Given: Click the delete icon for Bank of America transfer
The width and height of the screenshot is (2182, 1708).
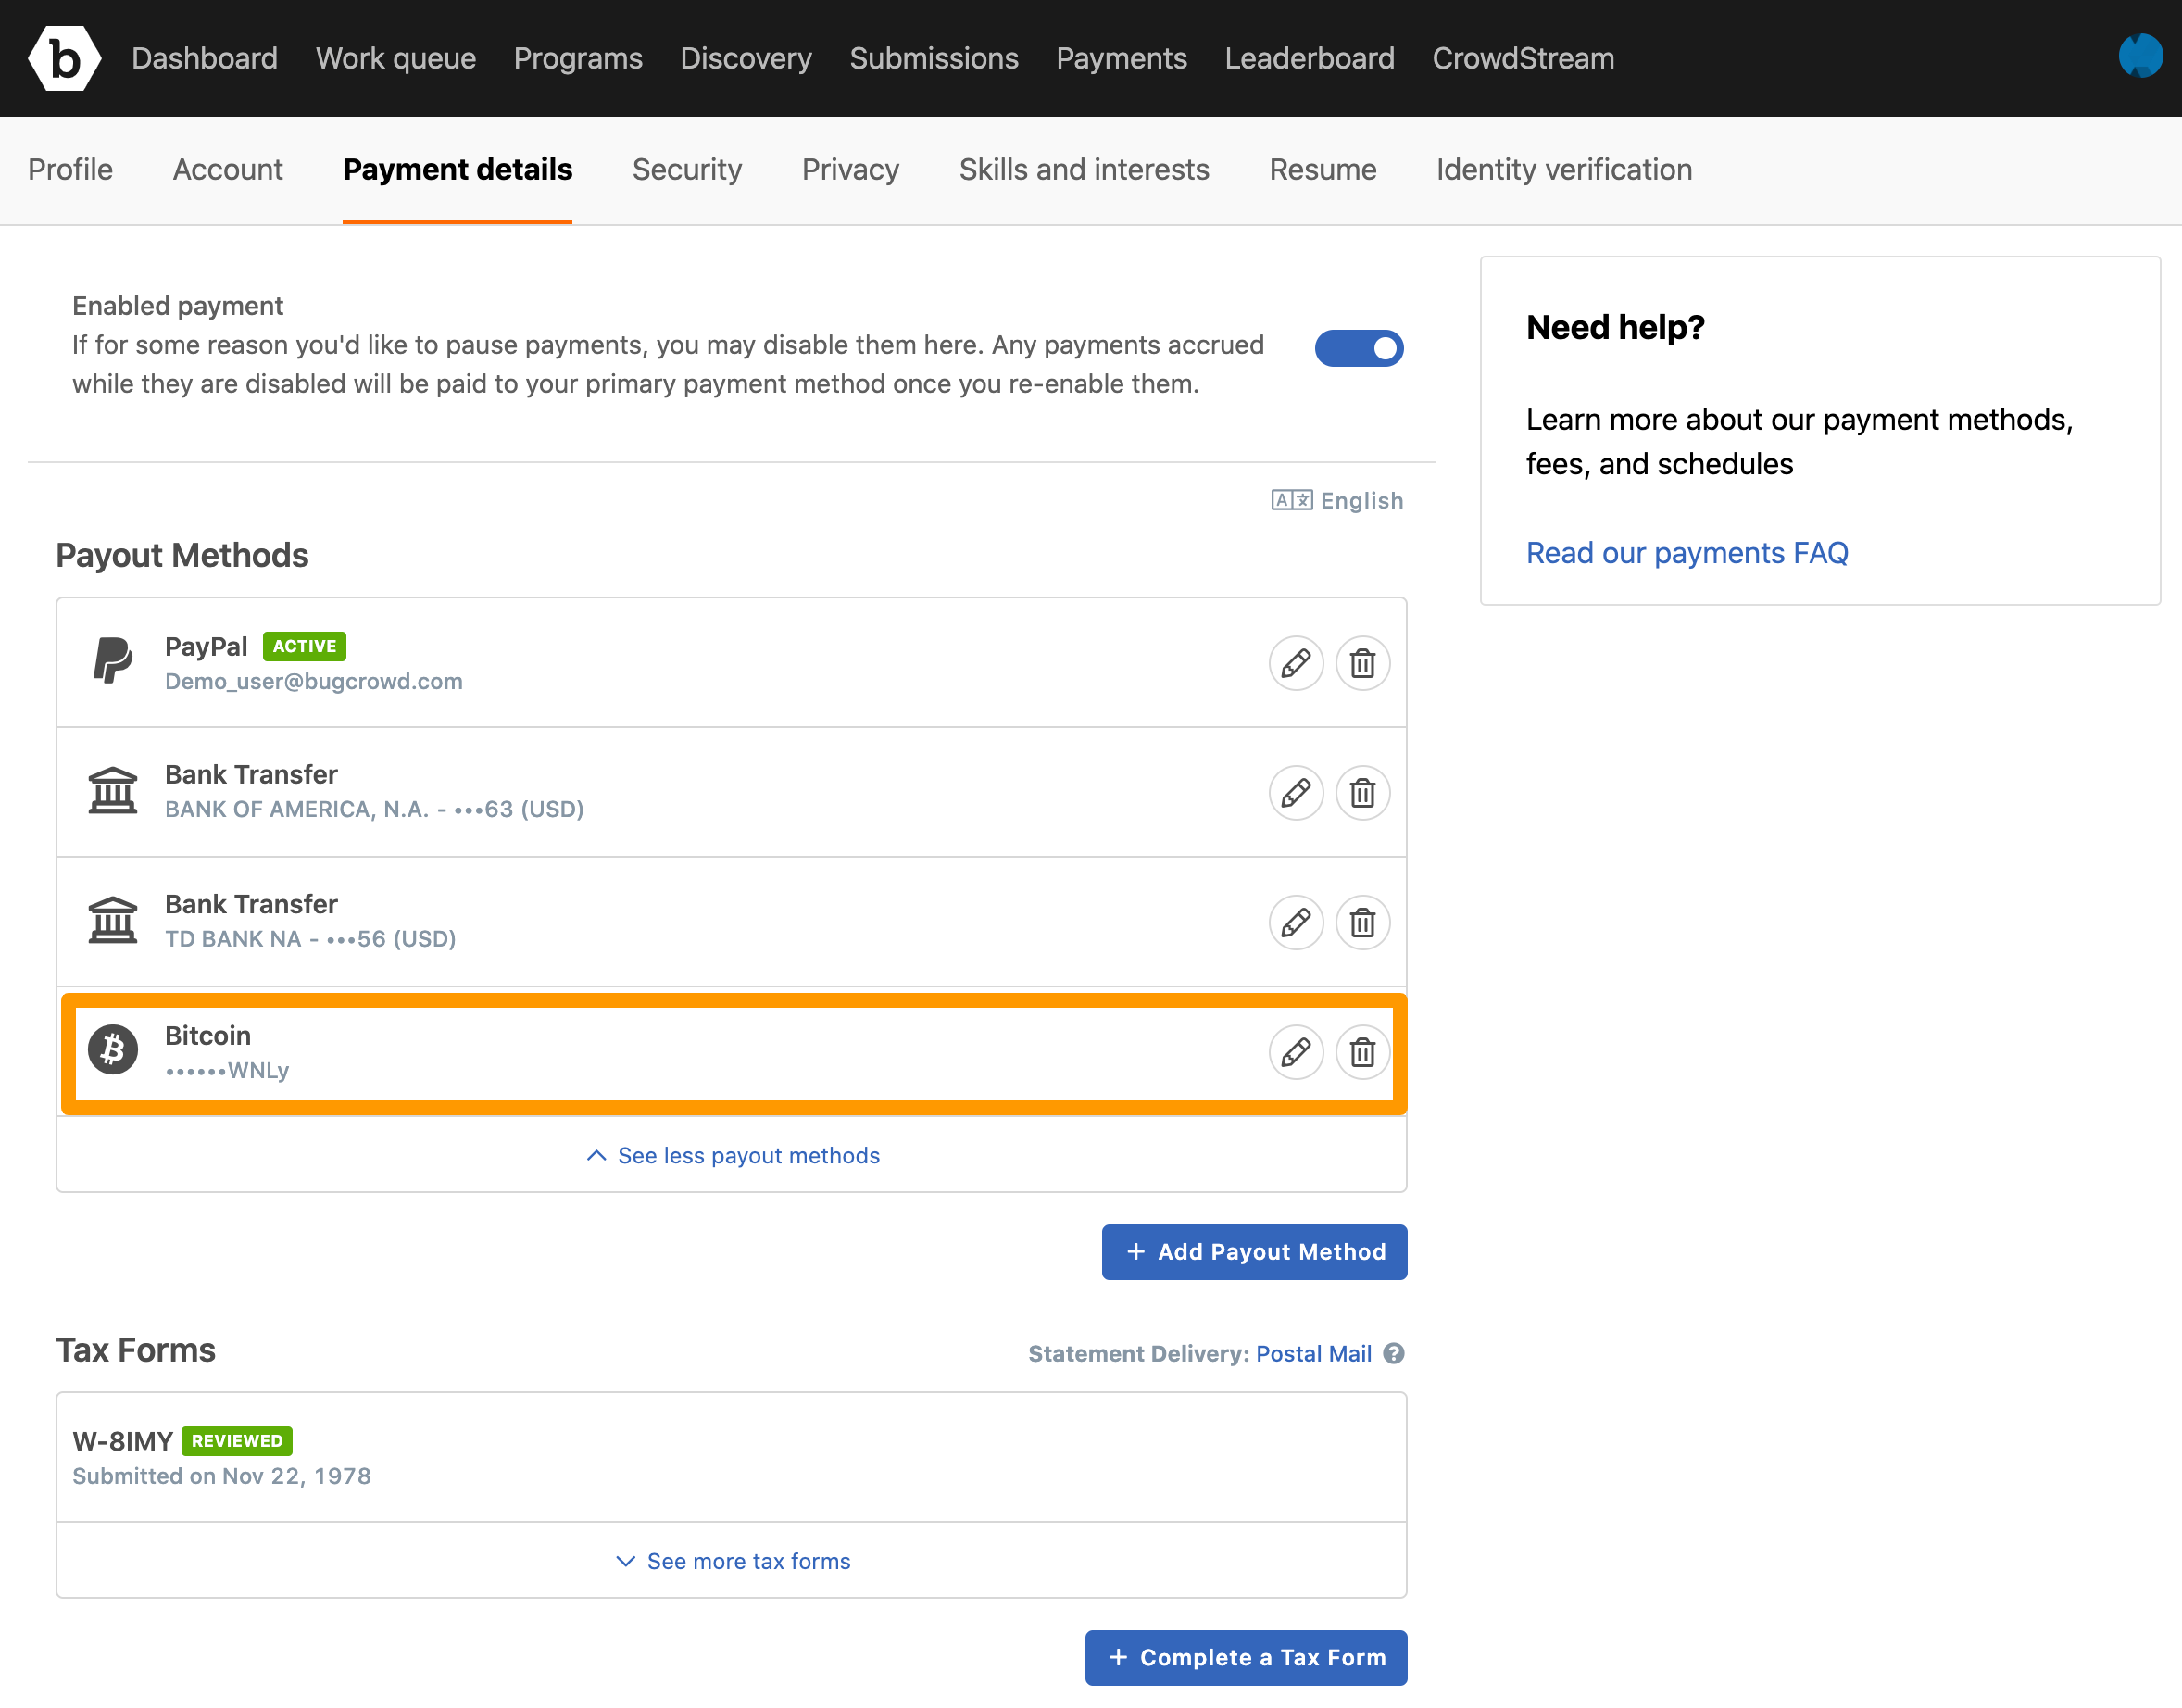Looking at the screenshot, I should point(1362,792).
